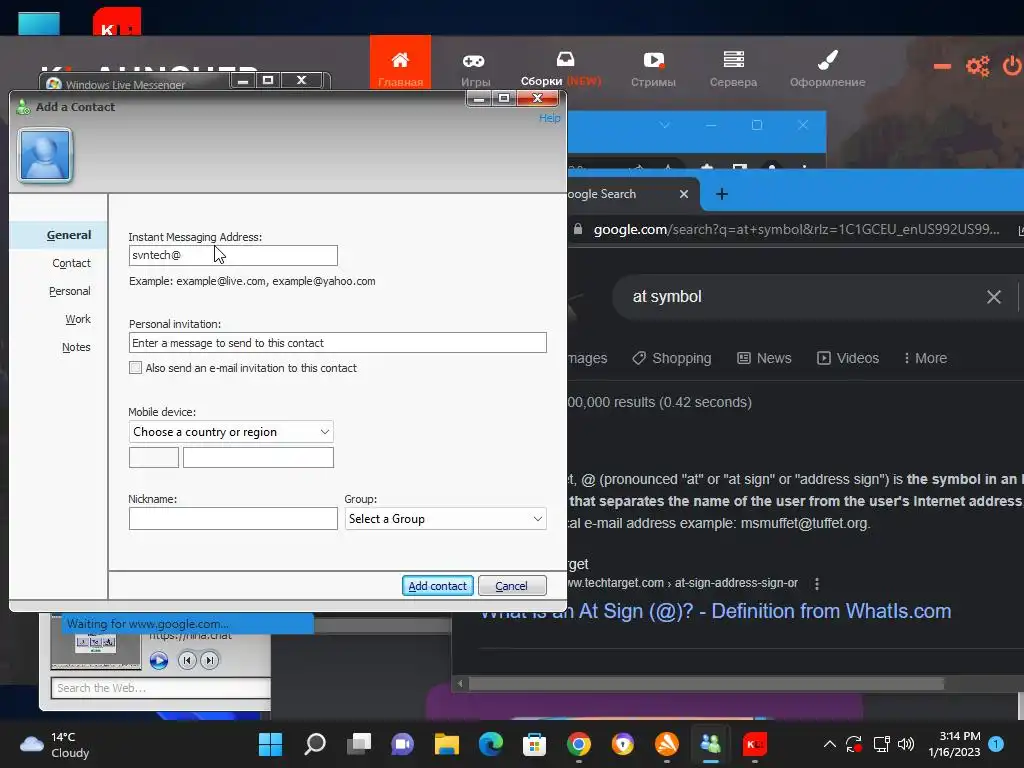Screen dimensions: 1024x768
Task: Open the Chat app on taskbar
Action: pos(402,744)
